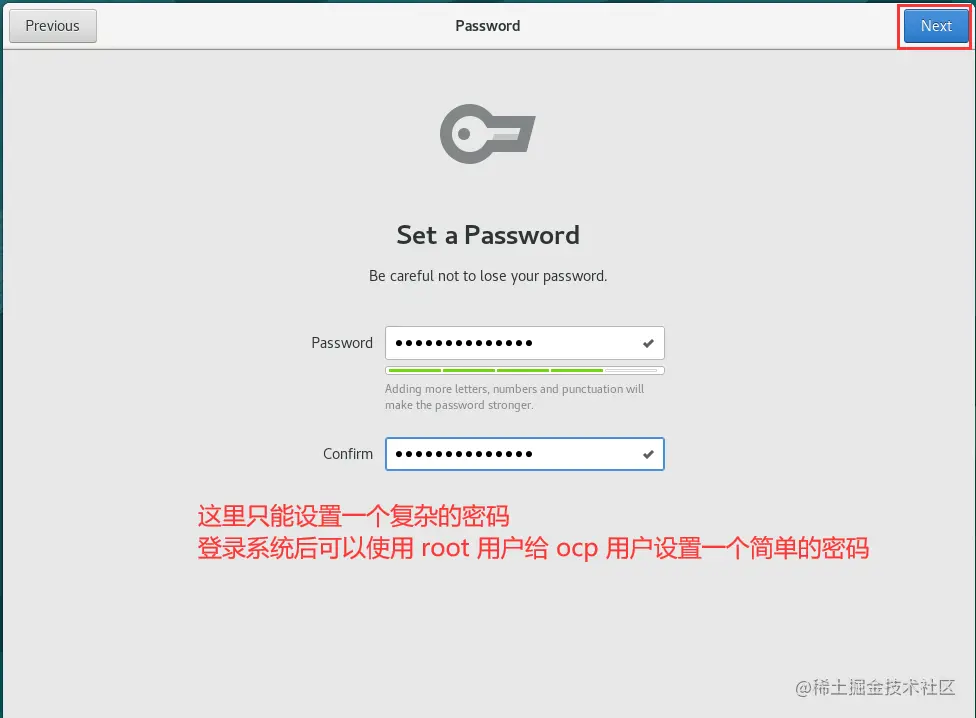The image size is (976, 718).
Task: Click the checkmark in Confirm field
Action: point(648,454)
